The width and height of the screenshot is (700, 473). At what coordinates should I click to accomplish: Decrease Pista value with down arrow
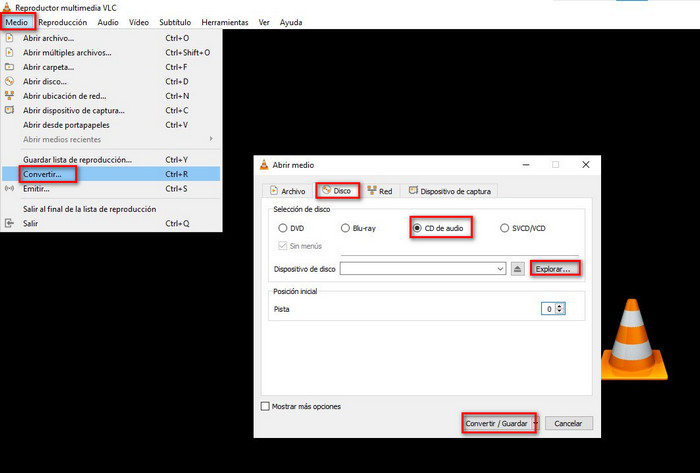pos(560,311)
